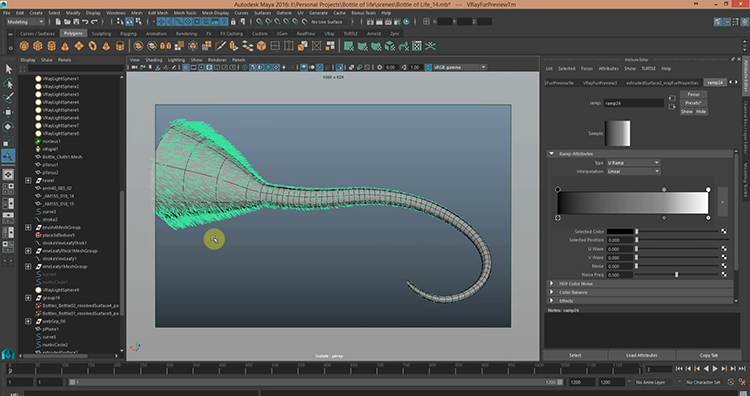750x396 pixels.
Task: Click the ramp gradient bar
Action: click(x=632, y=203)
